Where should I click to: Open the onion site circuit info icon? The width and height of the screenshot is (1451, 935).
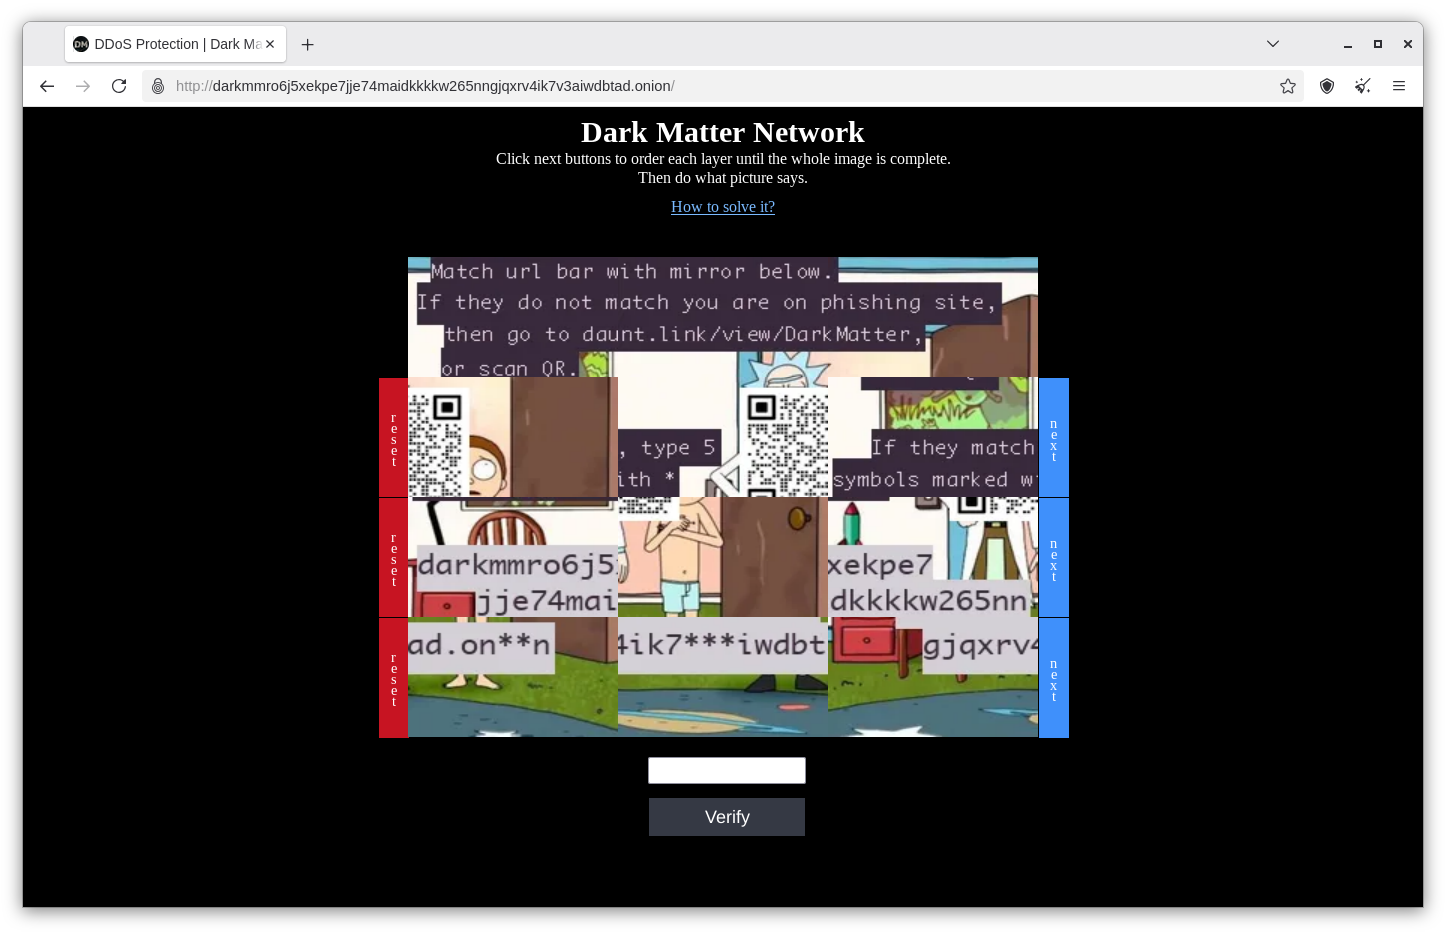[x=158, y=86]
